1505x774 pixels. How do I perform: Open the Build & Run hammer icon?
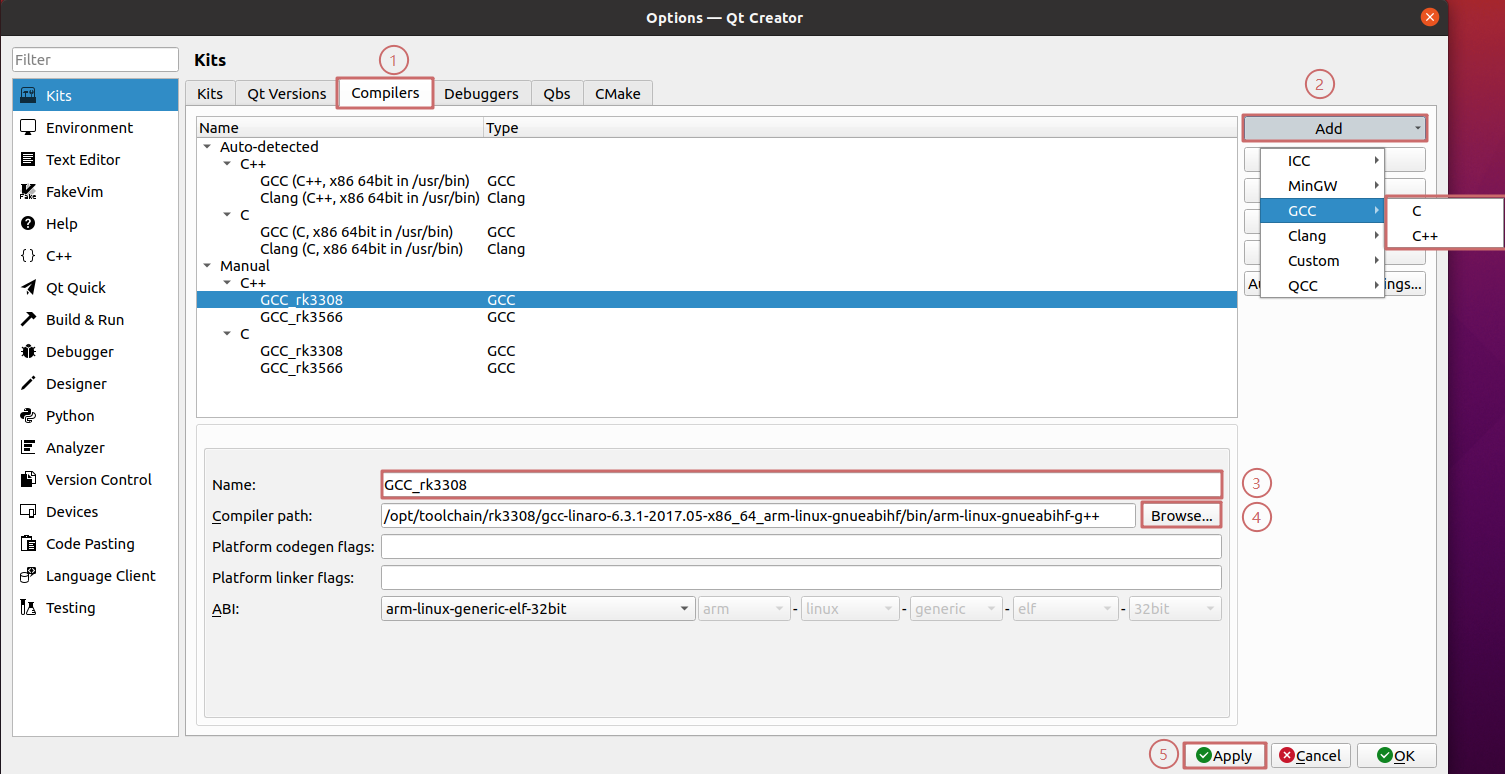[28, 320]
